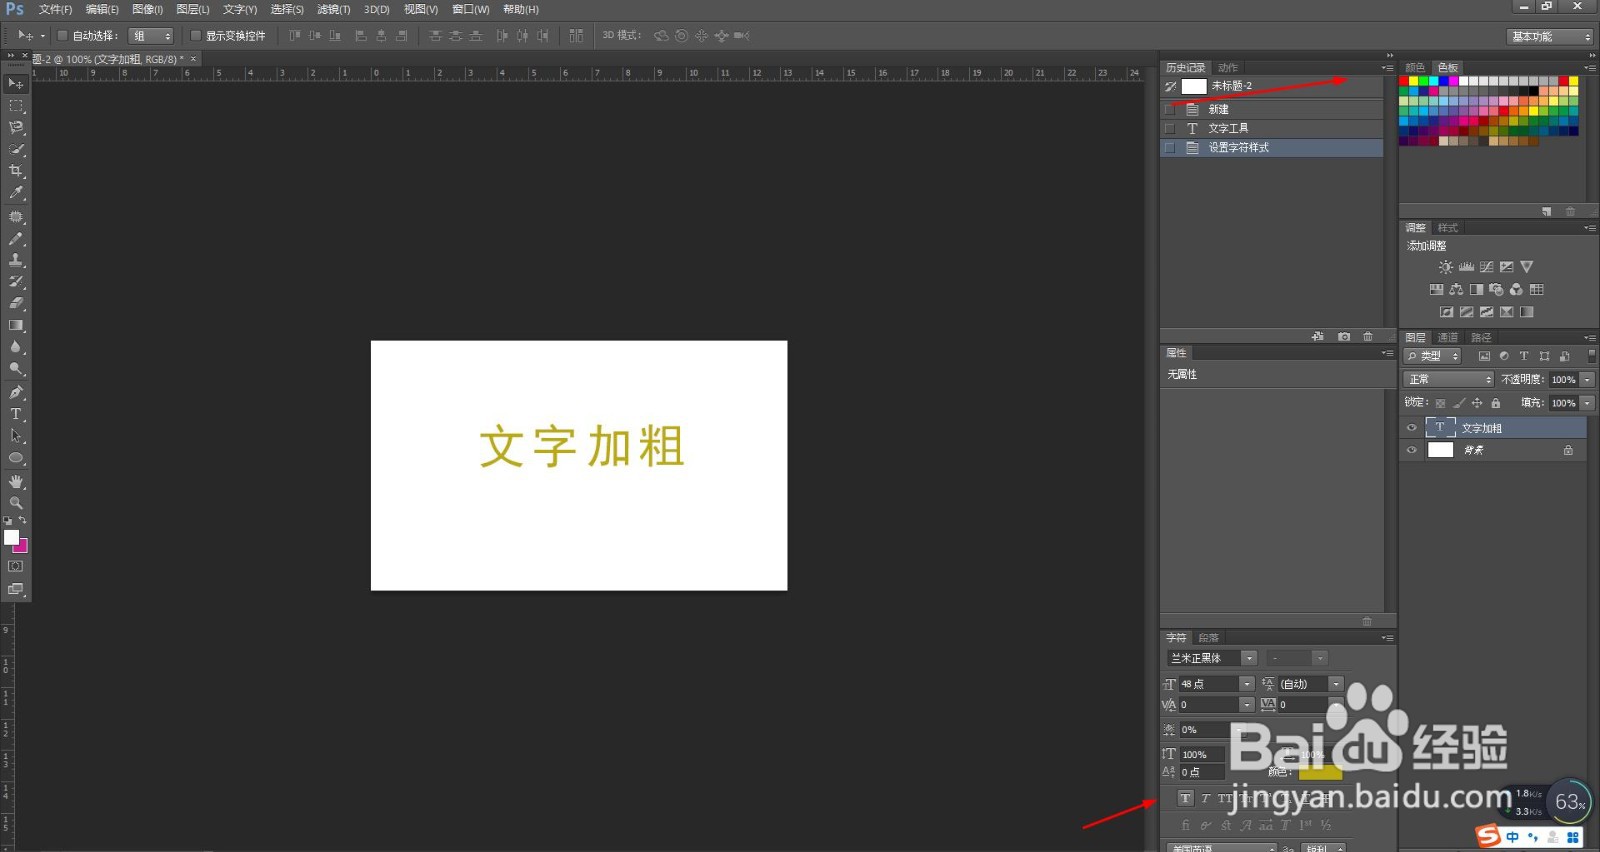
Task: Open layer filter 类型 dropdown
Action: click(1433, 356)
